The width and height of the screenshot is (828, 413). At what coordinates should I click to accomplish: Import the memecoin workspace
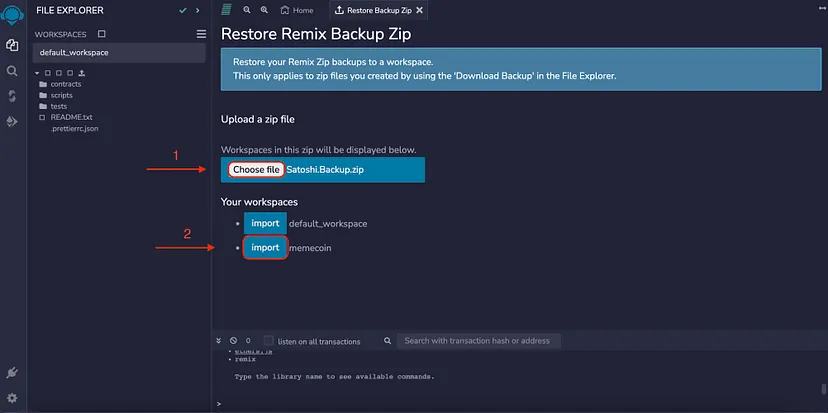point(265,247)
